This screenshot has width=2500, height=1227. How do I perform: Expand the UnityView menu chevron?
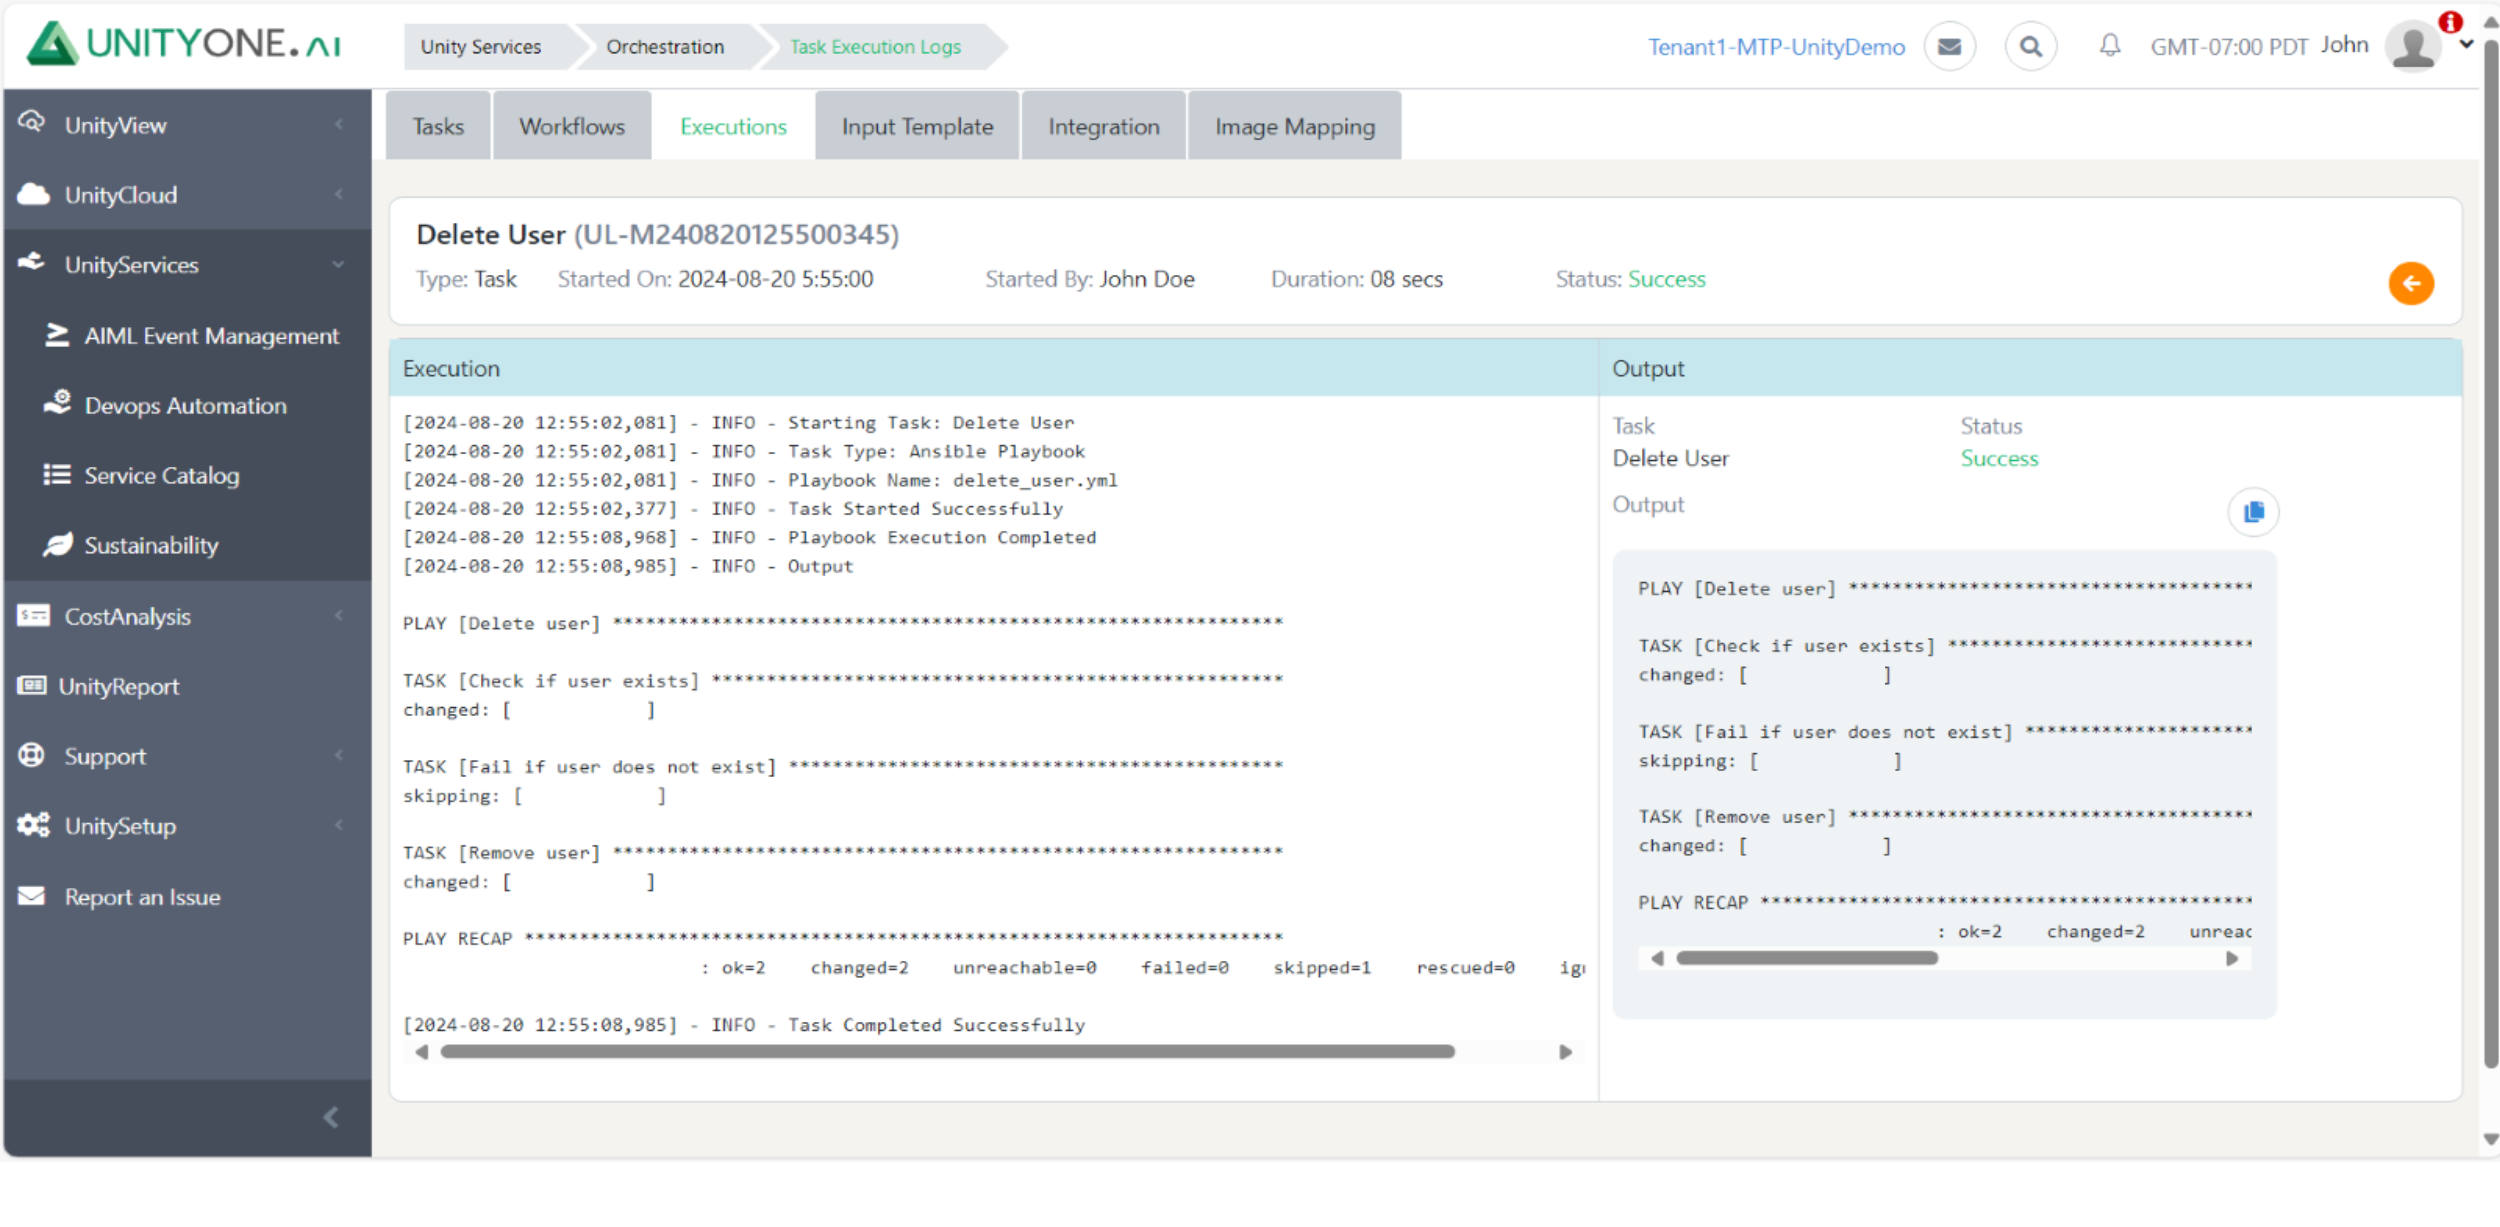click(339, 124)
